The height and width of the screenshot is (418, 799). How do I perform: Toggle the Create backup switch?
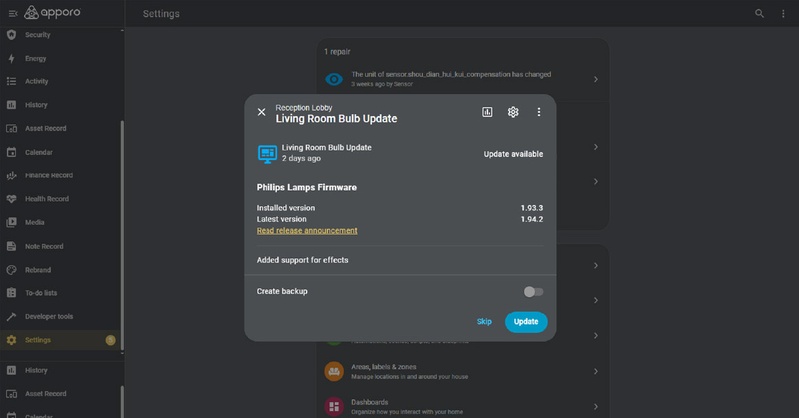(534, 292)
